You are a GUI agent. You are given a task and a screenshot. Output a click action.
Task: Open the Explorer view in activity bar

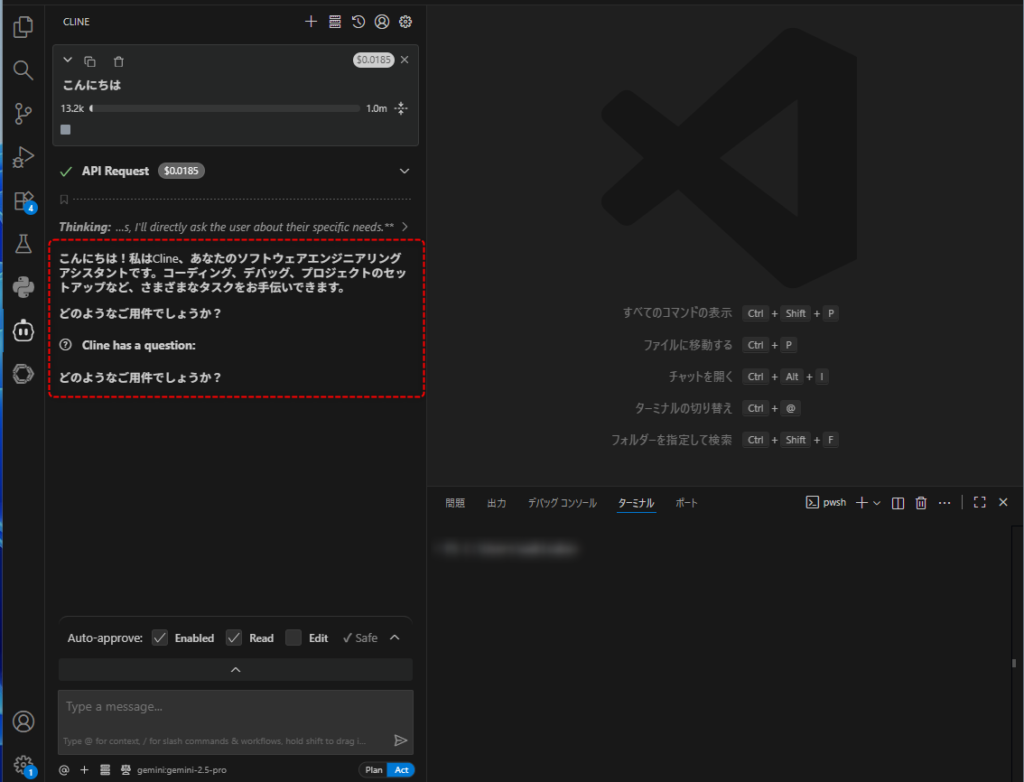click(22, 27)
